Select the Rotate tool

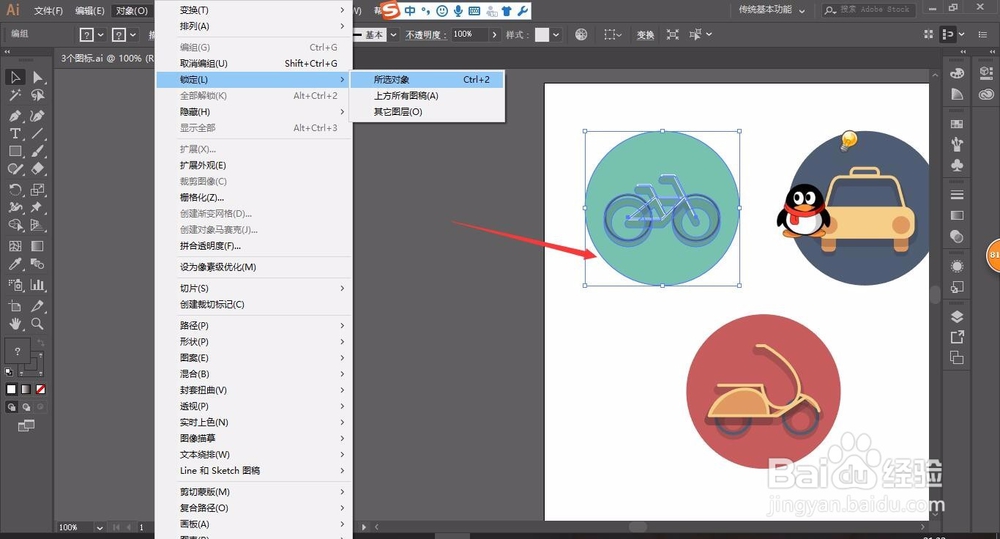pos(15,189)
